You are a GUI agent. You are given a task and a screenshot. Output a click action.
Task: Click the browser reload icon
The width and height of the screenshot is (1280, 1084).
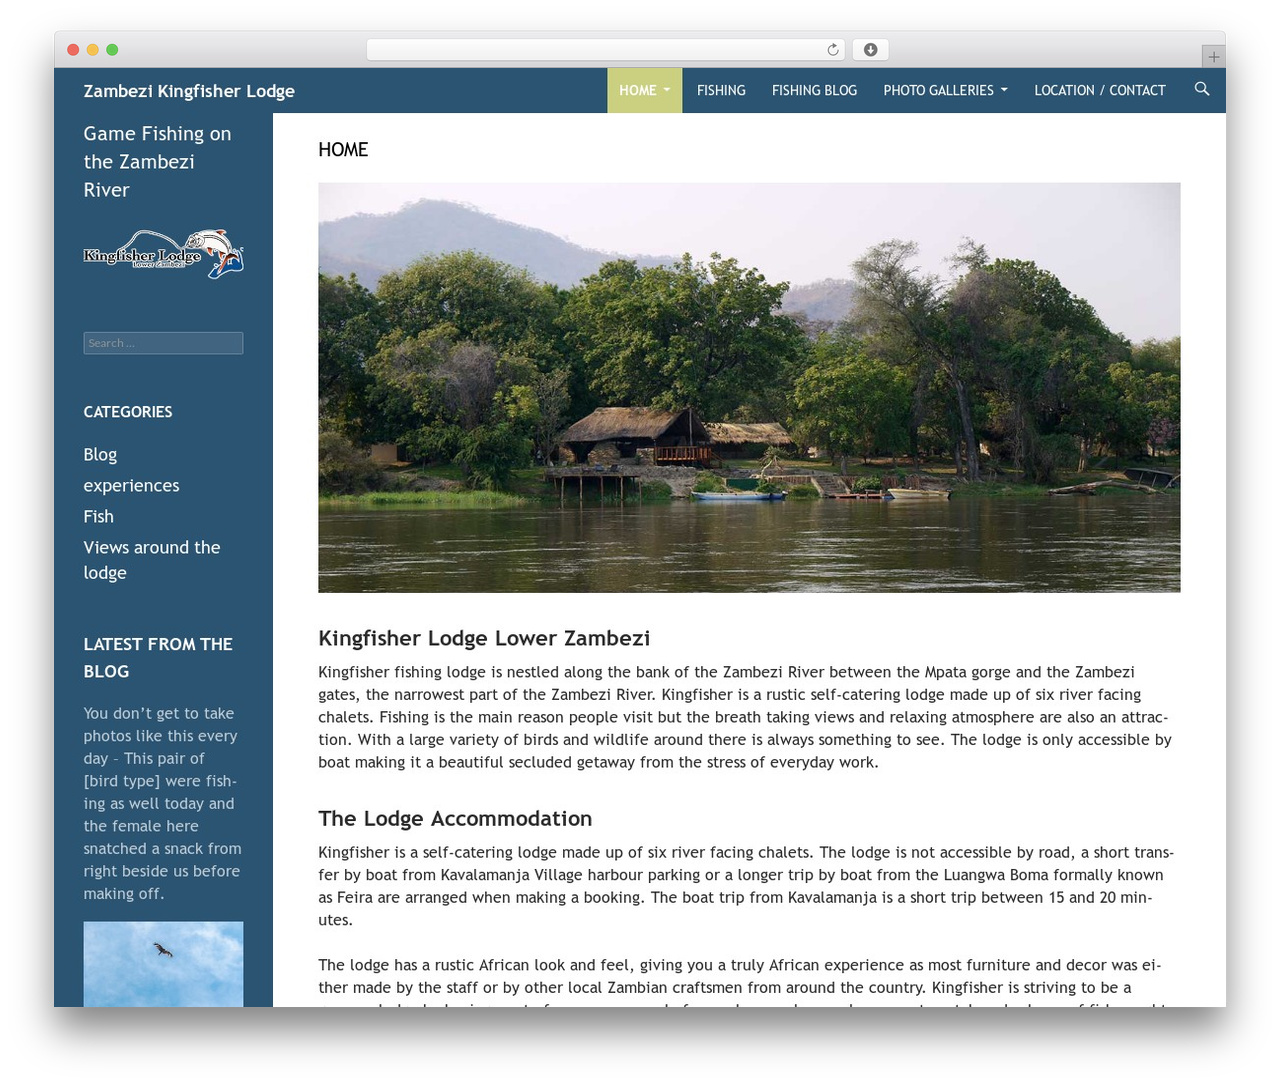[x=833, y=50]
